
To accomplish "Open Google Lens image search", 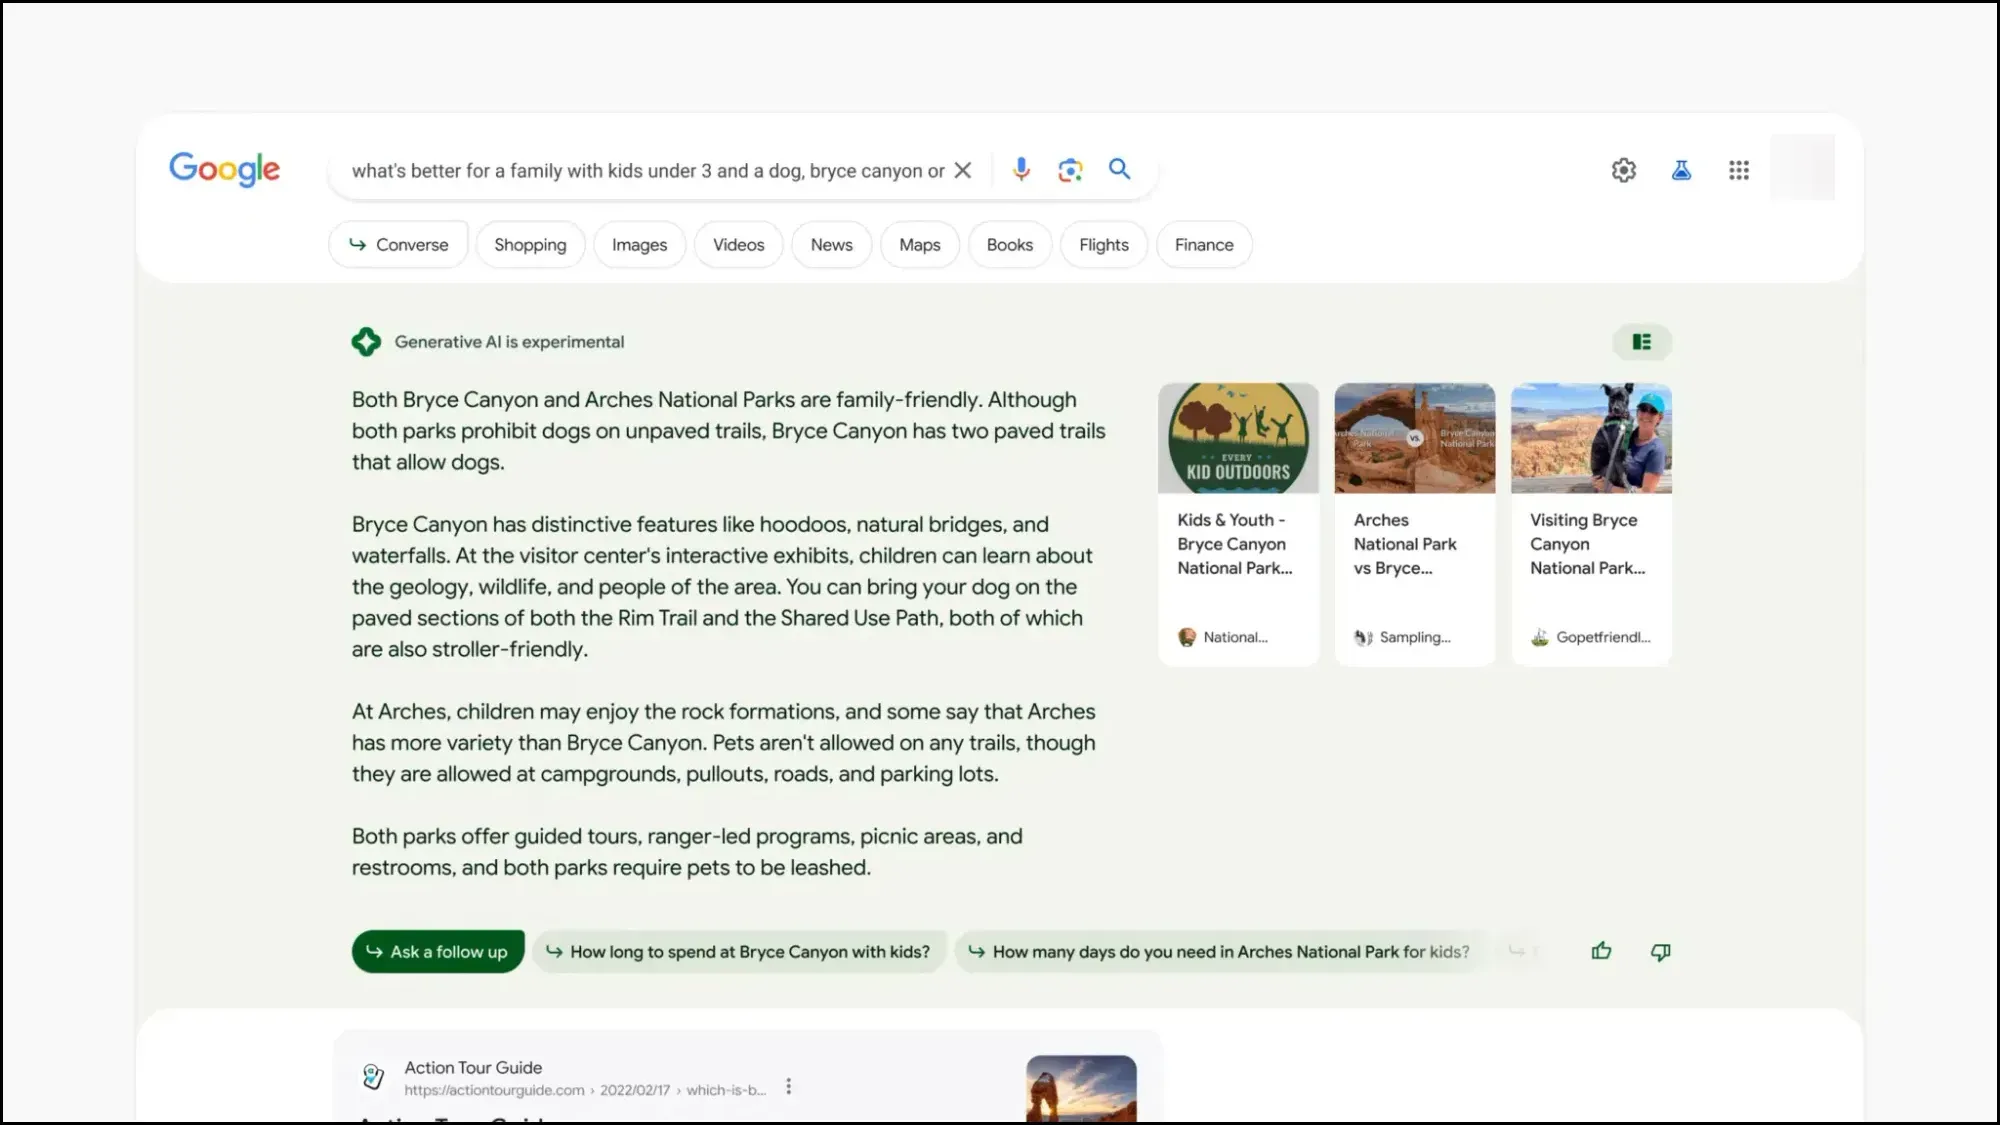I will click(x=1070, y=170).
